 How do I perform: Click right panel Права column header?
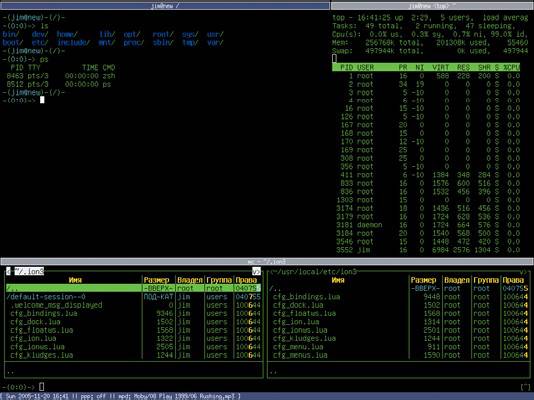pos(513,280)
